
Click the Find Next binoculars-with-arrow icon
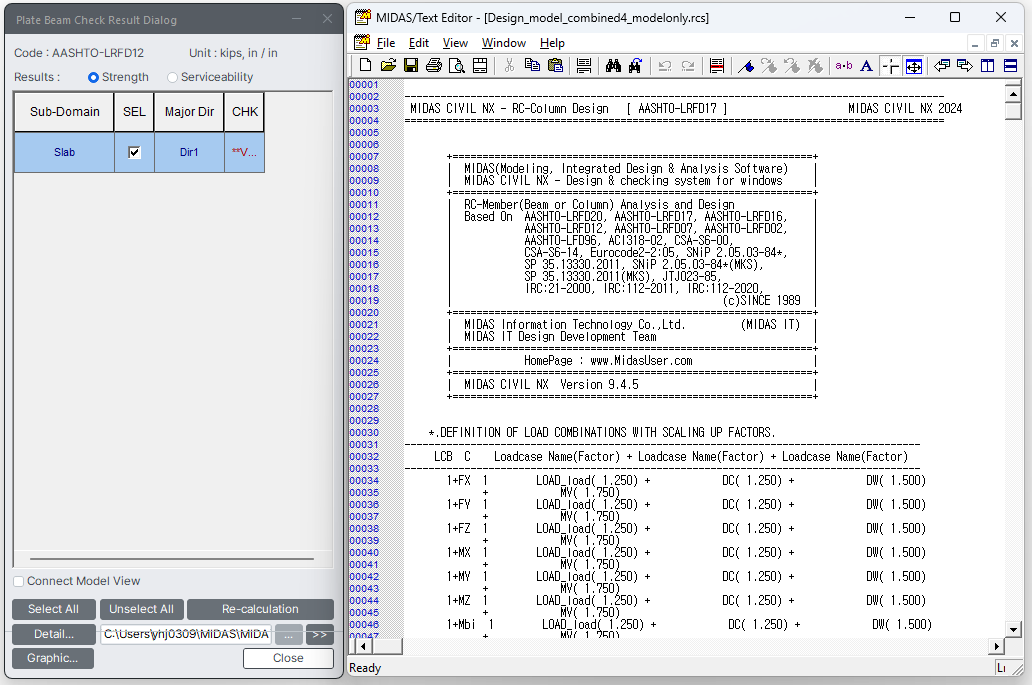click(x=636, y=65)
